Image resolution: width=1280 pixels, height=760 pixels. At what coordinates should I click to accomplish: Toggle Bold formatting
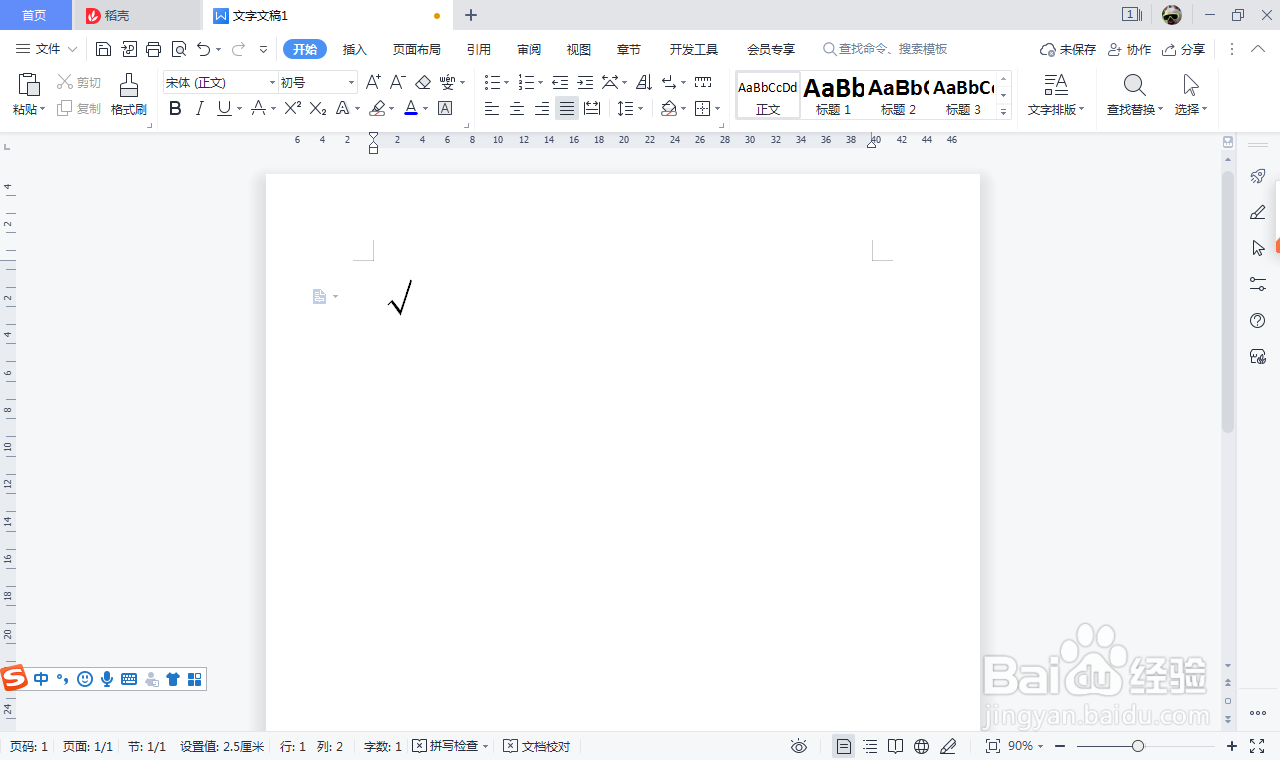pyautogui.click(x=175, y=108)
